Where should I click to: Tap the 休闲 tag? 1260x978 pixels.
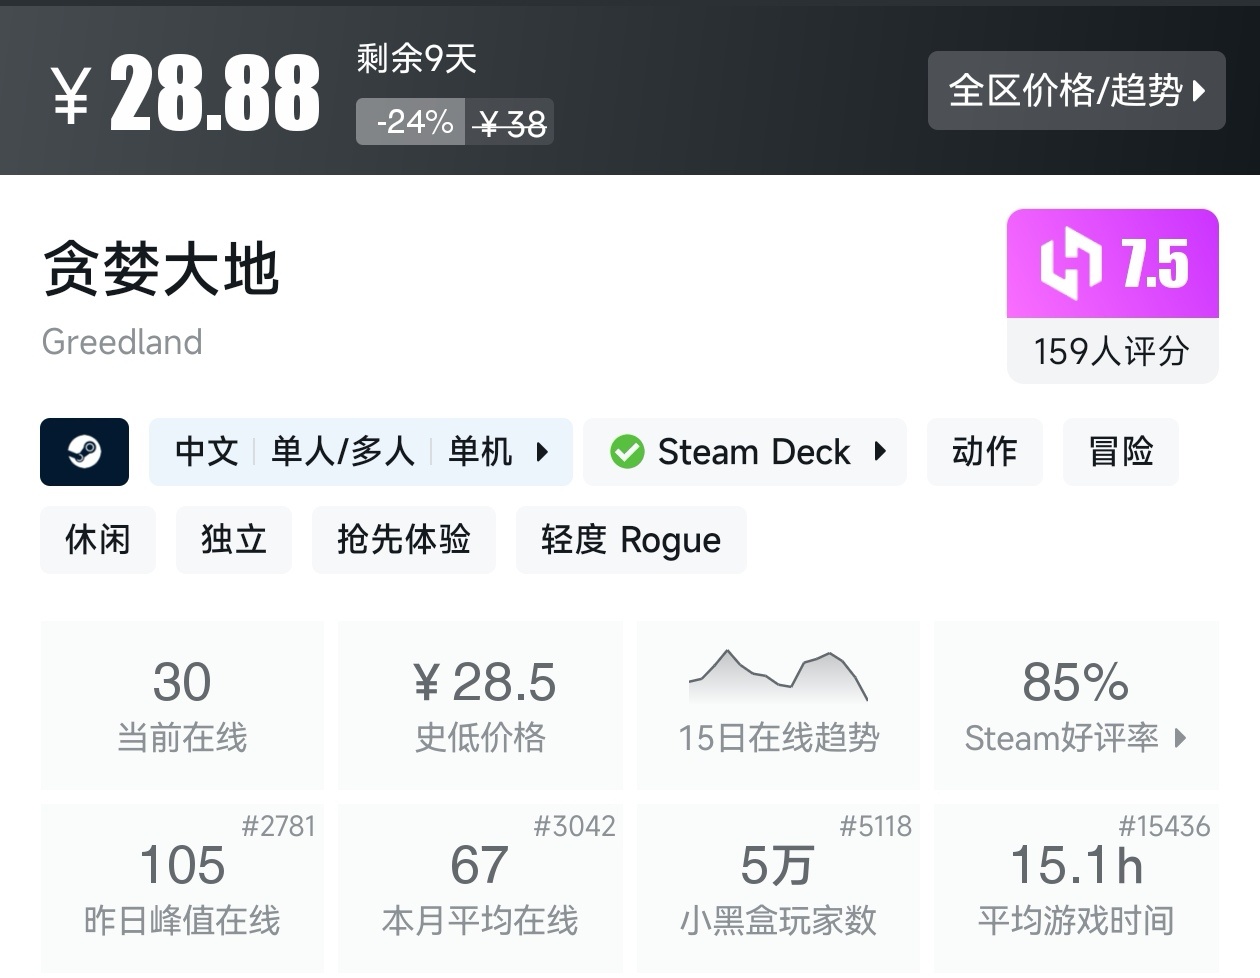pyautogui.click(x=98, y=540)
